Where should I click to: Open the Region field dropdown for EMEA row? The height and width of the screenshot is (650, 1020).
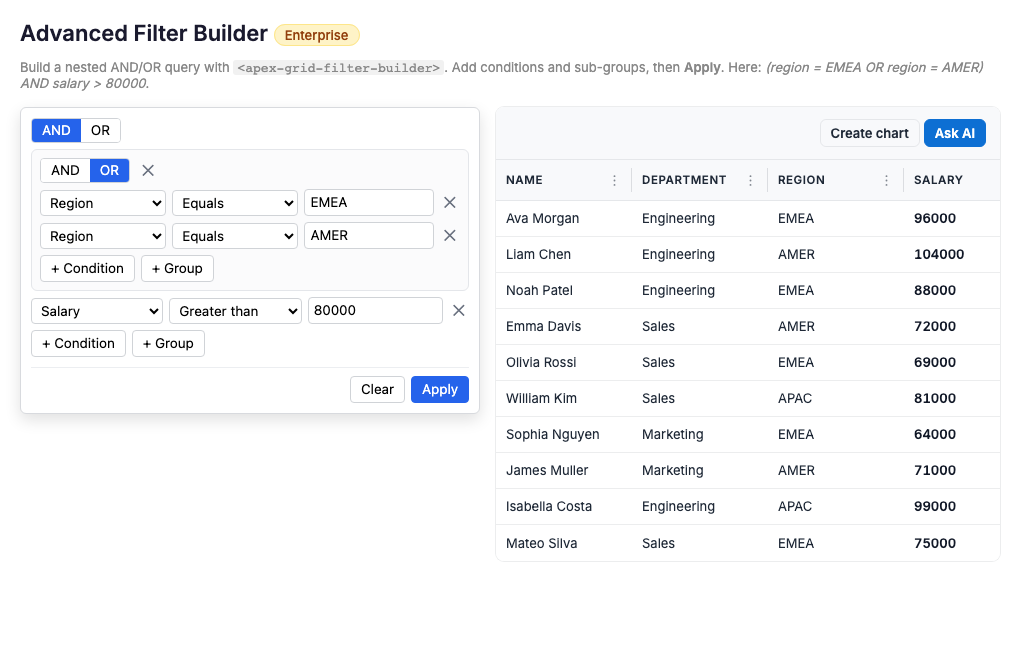[x=103, y=203]
